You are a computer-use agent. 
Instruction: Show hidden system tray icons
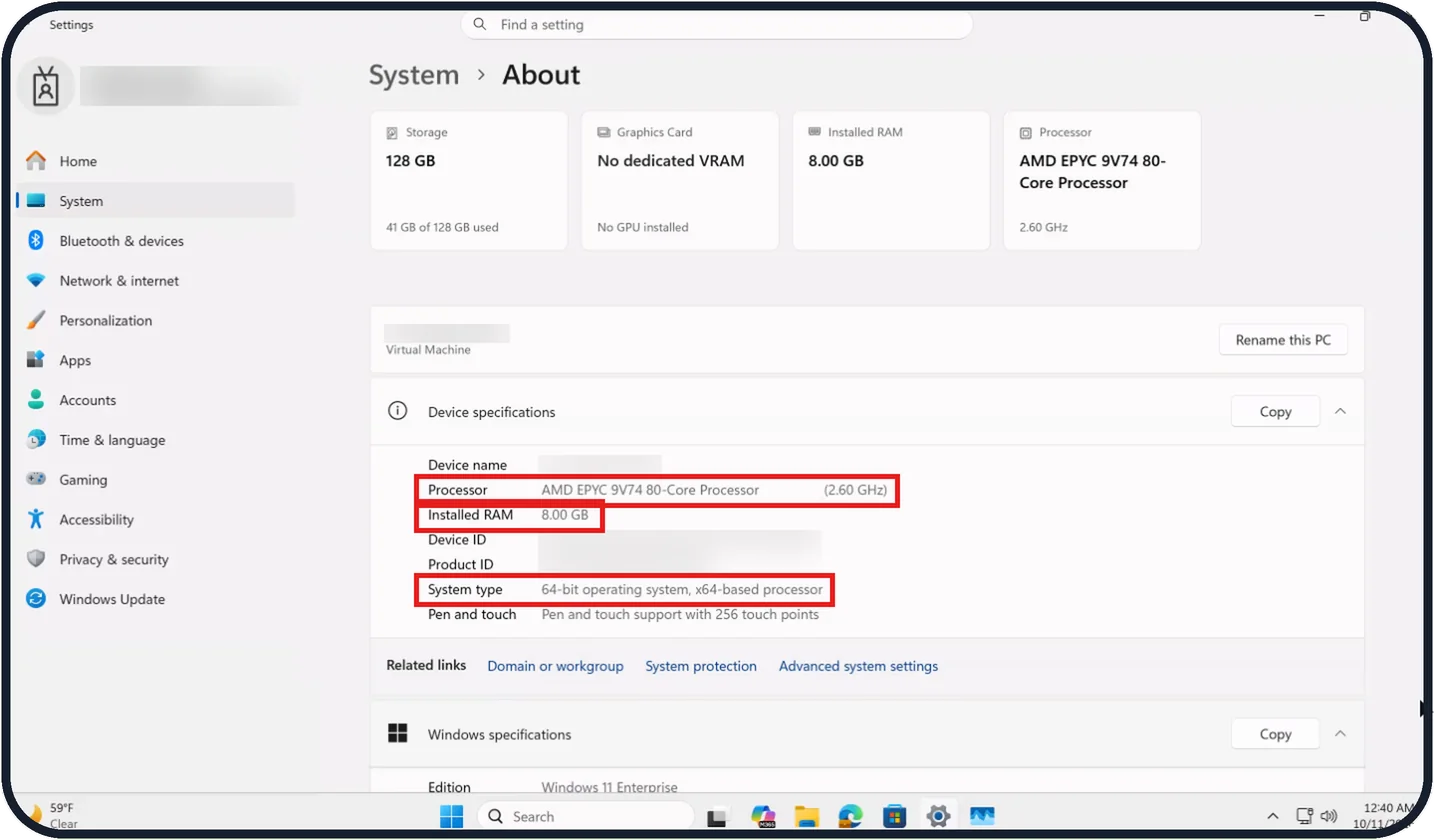[1272, 816]
